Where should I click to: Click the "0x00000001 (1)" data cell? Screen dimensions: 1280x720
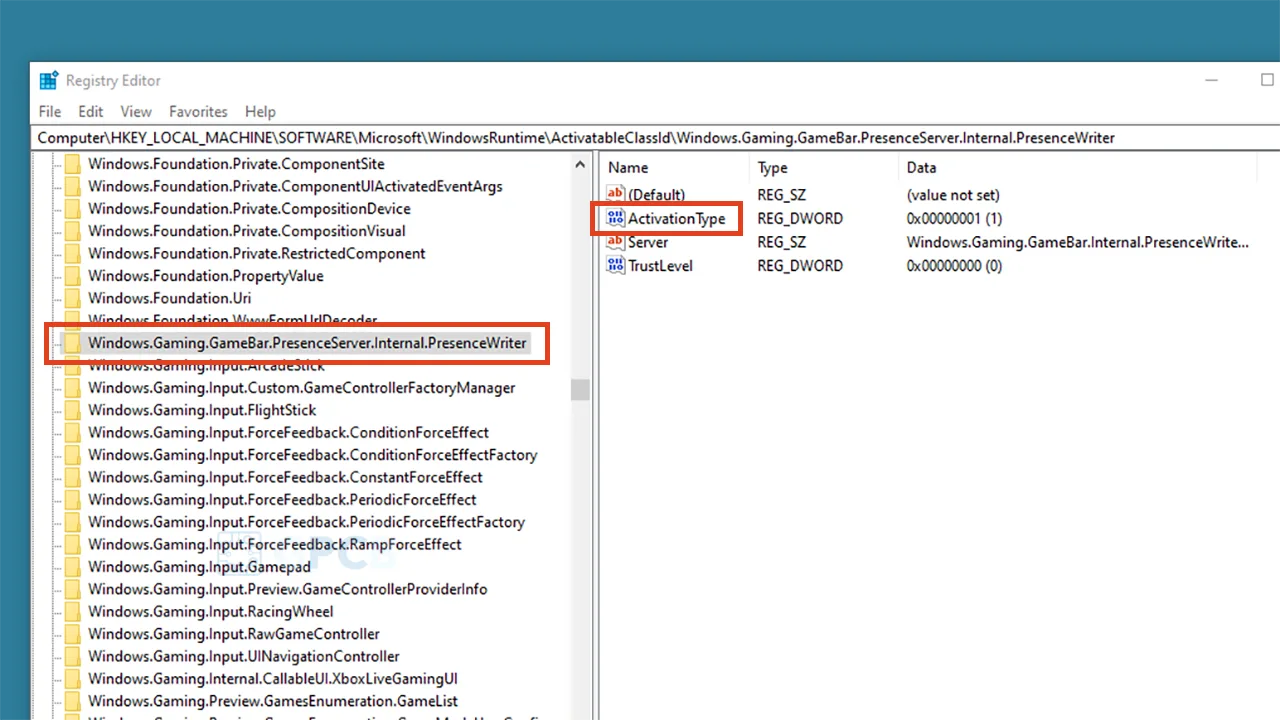click(x=954, y=219)
